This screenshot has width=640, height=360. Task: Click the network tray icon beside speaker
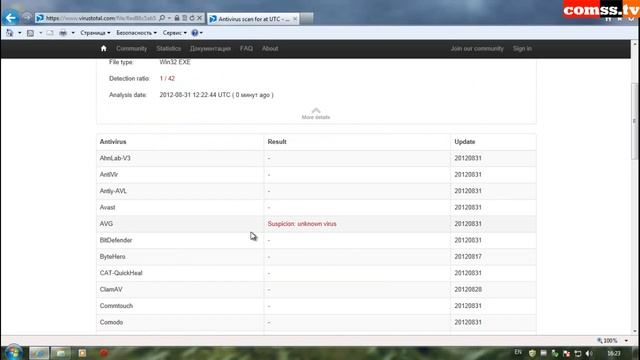tap(578, 353)
